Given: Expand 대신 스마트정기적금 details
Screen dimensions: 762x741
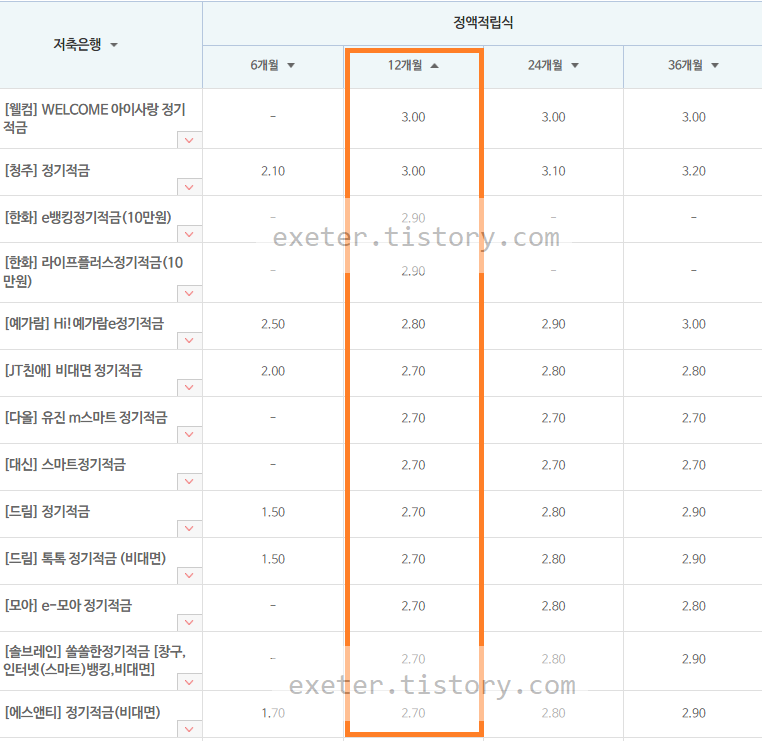Looking at the screenshot, I should click(190, 482).
